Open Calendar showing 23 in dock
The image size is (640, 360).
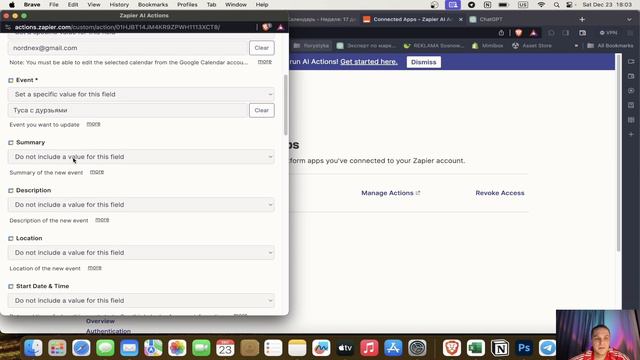[225, 348]
